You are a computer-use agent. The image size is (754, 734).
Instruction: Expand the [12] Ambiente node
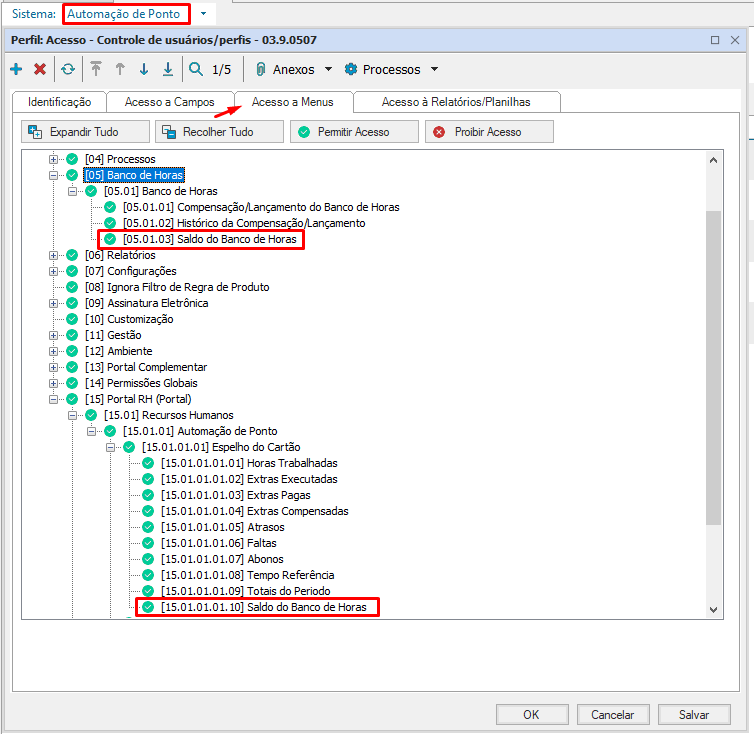tap(53, 351)
